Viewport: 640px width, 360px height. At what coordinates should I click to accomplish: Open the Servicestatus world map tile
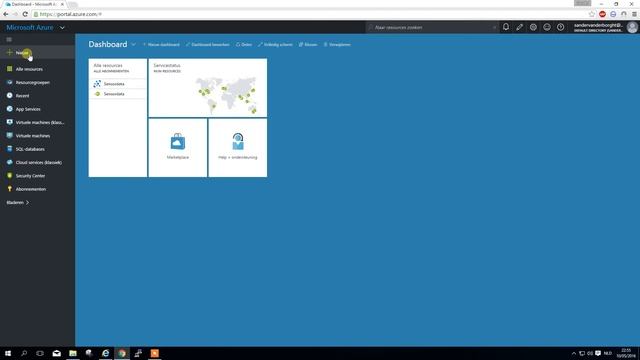point(208,88)
